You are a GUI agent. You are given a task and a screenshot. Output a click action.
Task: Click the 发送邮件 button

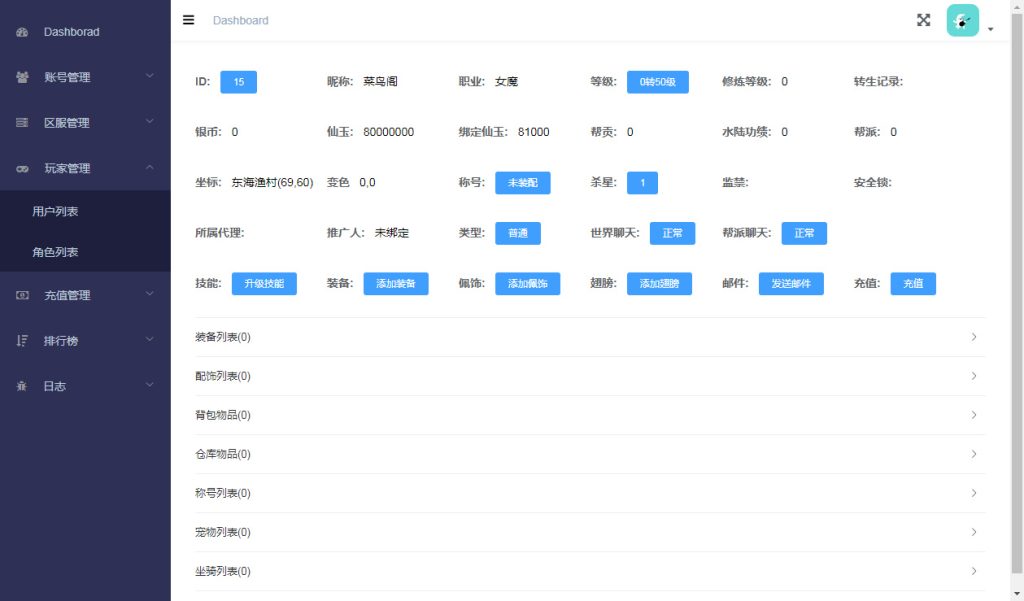tap(791, 283)
